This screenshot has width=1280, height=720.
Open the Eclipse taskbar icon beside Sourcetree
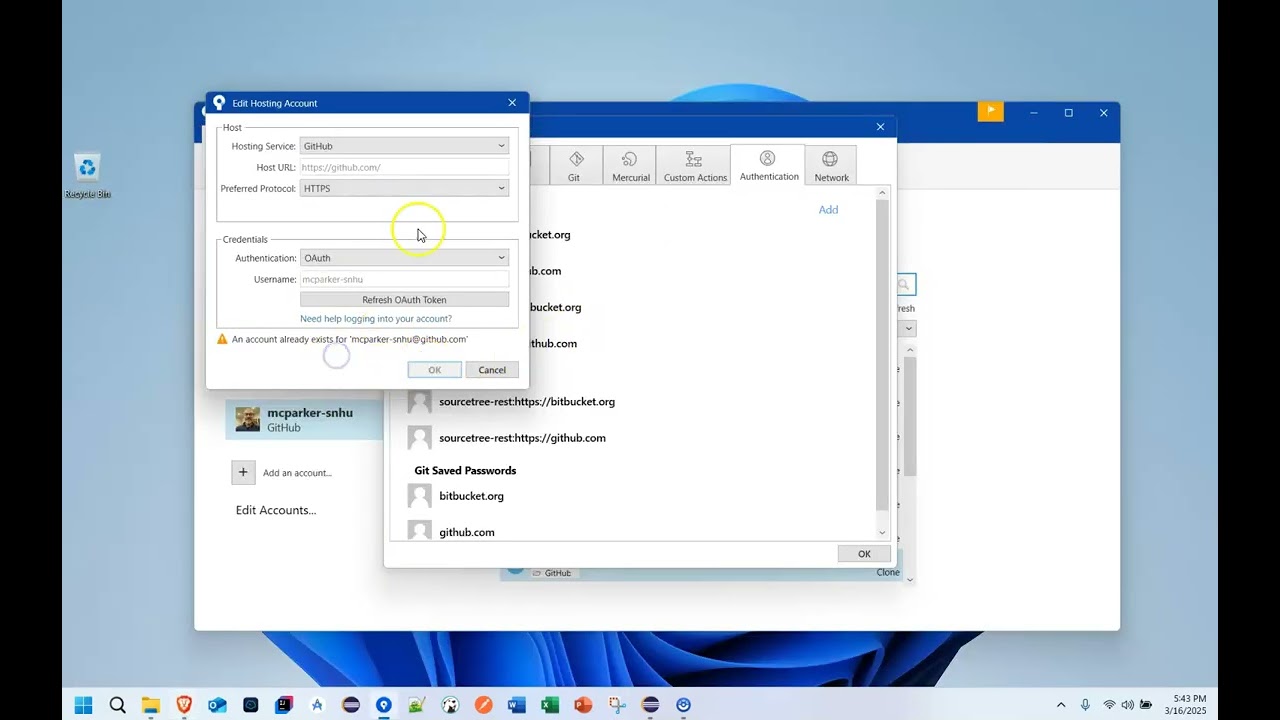pos(351,705)
